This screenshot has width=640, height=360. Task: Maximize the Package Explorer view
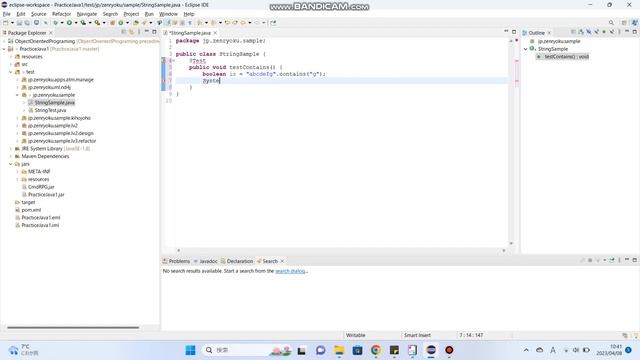coord(154,32)
